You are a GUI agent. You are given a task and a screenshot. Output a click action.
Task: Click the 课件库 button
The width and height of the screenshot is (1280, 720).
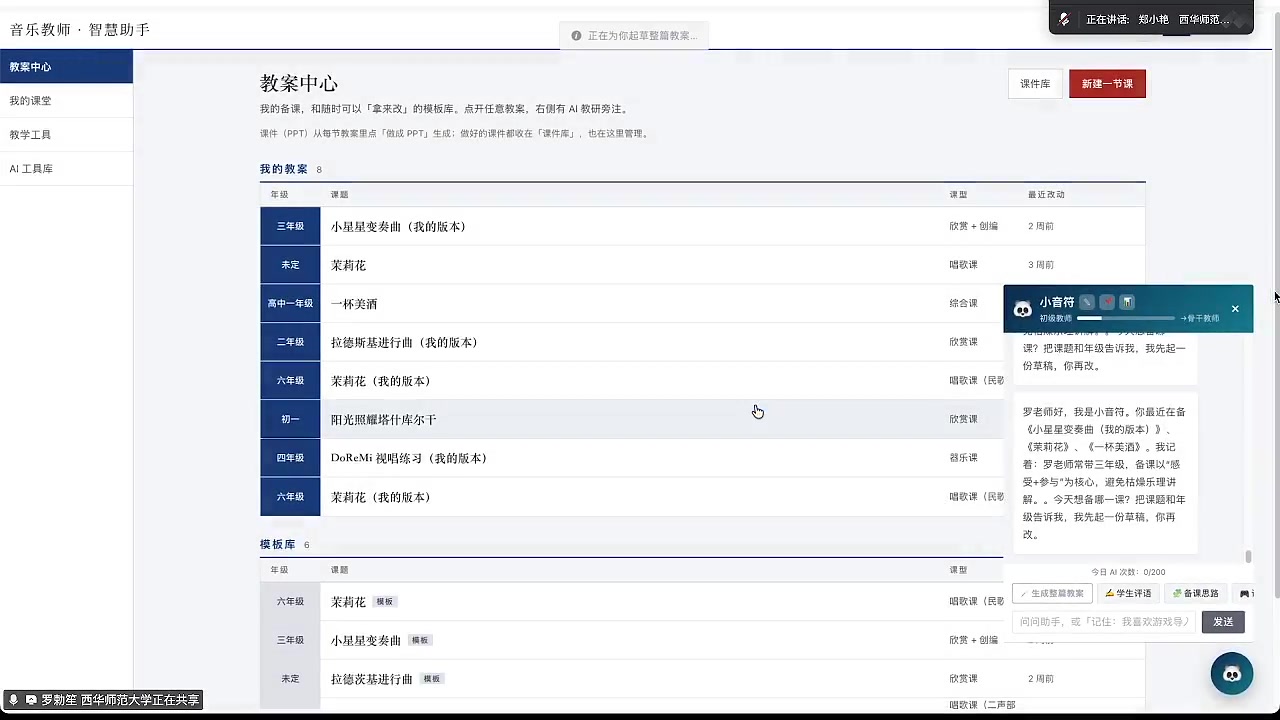point(1035,84)
